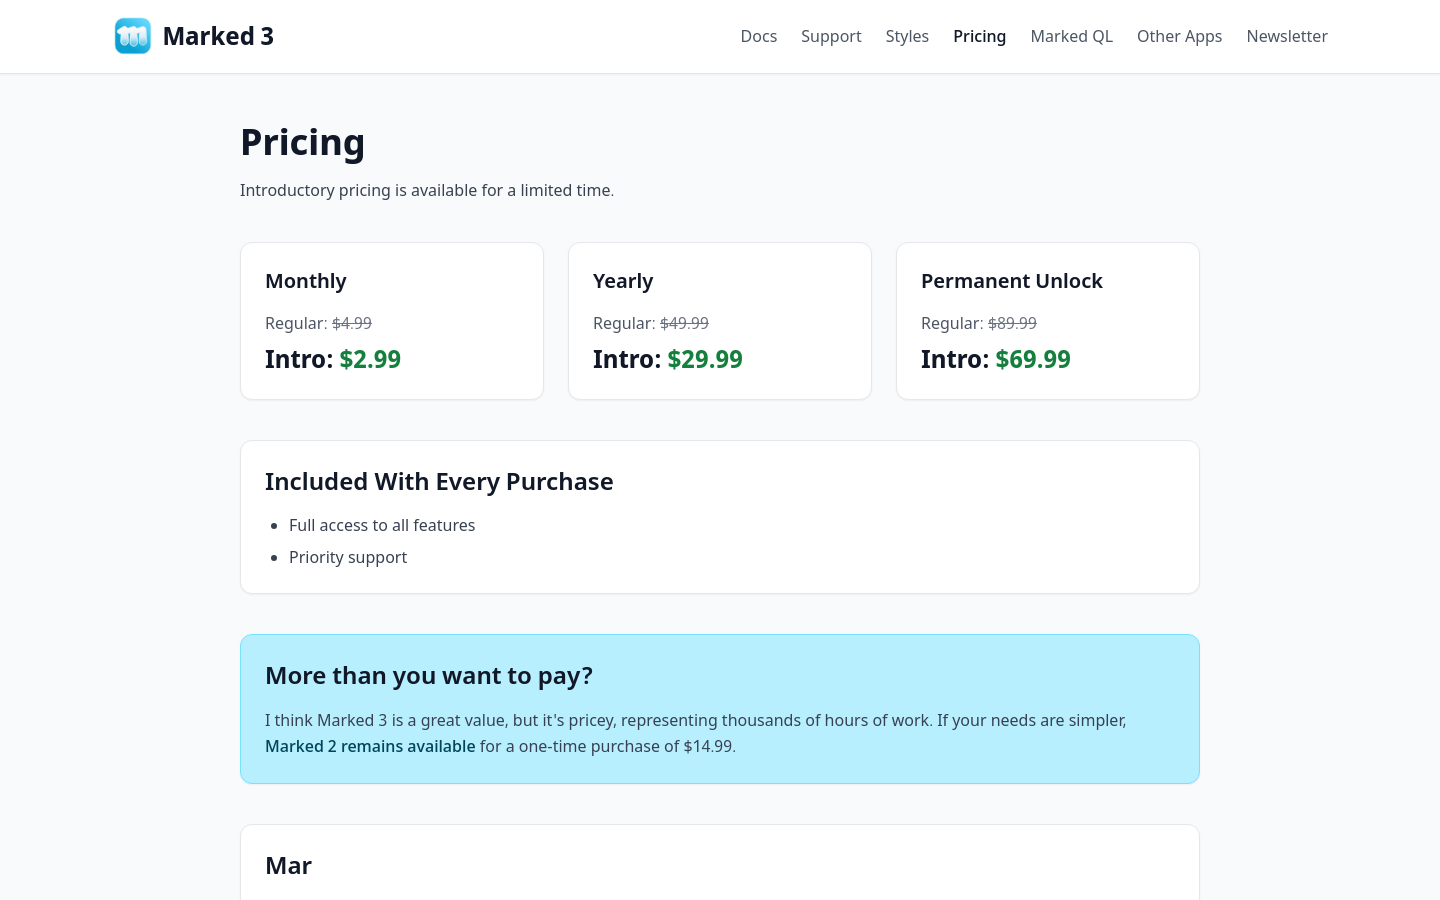
Task: Click the Marked 3 site title
Action: tap(218, 36)
